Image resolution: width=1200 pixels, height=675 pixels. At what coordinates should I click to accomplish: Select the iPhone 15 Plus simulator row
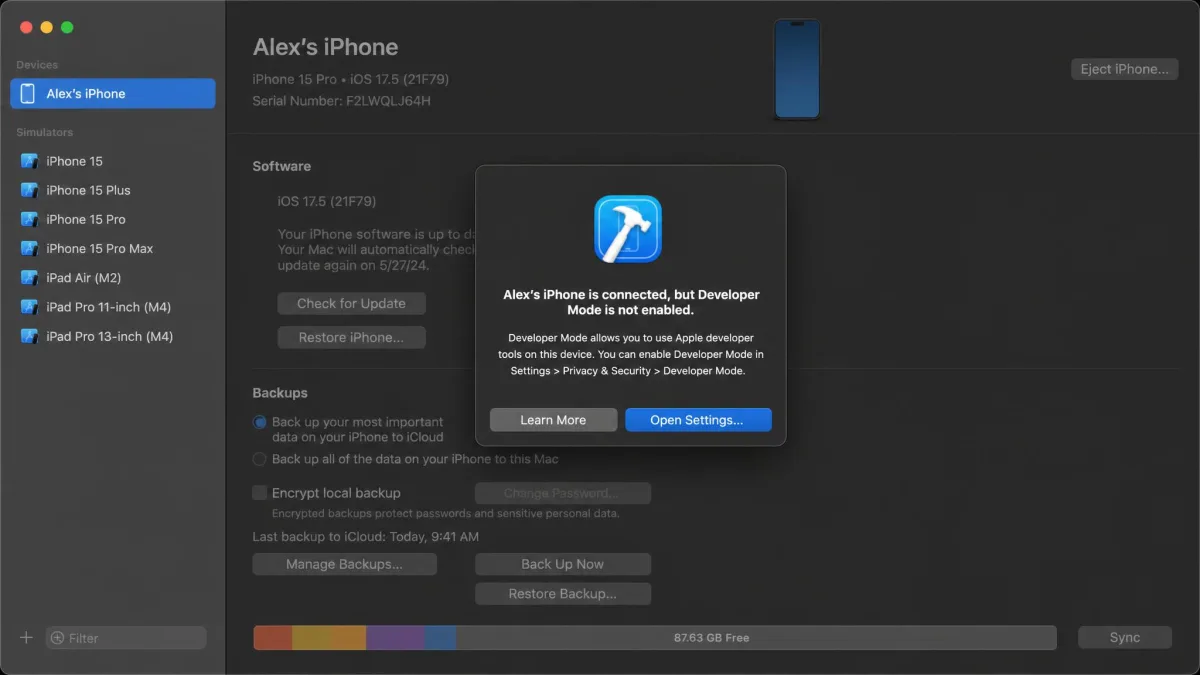pyautogui.click(x=113, y=190)
